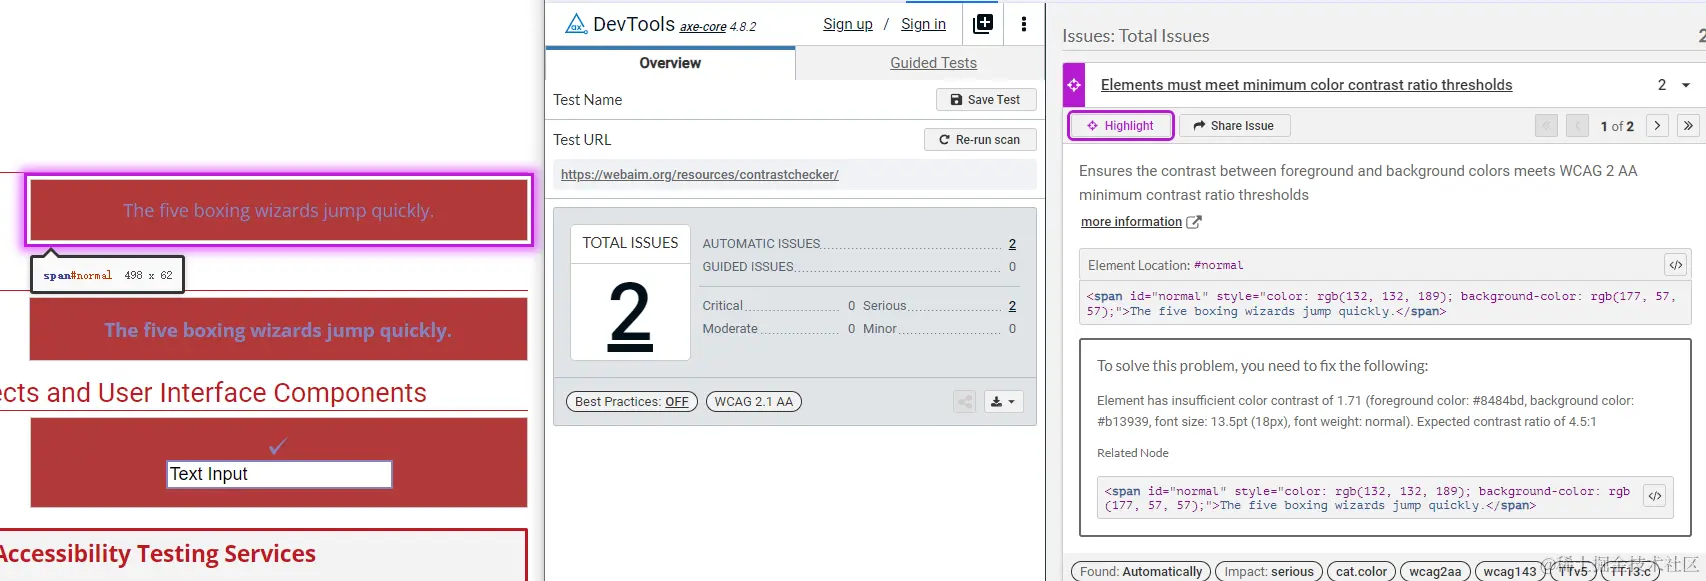This screenshot has width=1706, height=581.
Task: Click the wcag143 tag
Action: pyautogui.click(x=1510, y=572)
